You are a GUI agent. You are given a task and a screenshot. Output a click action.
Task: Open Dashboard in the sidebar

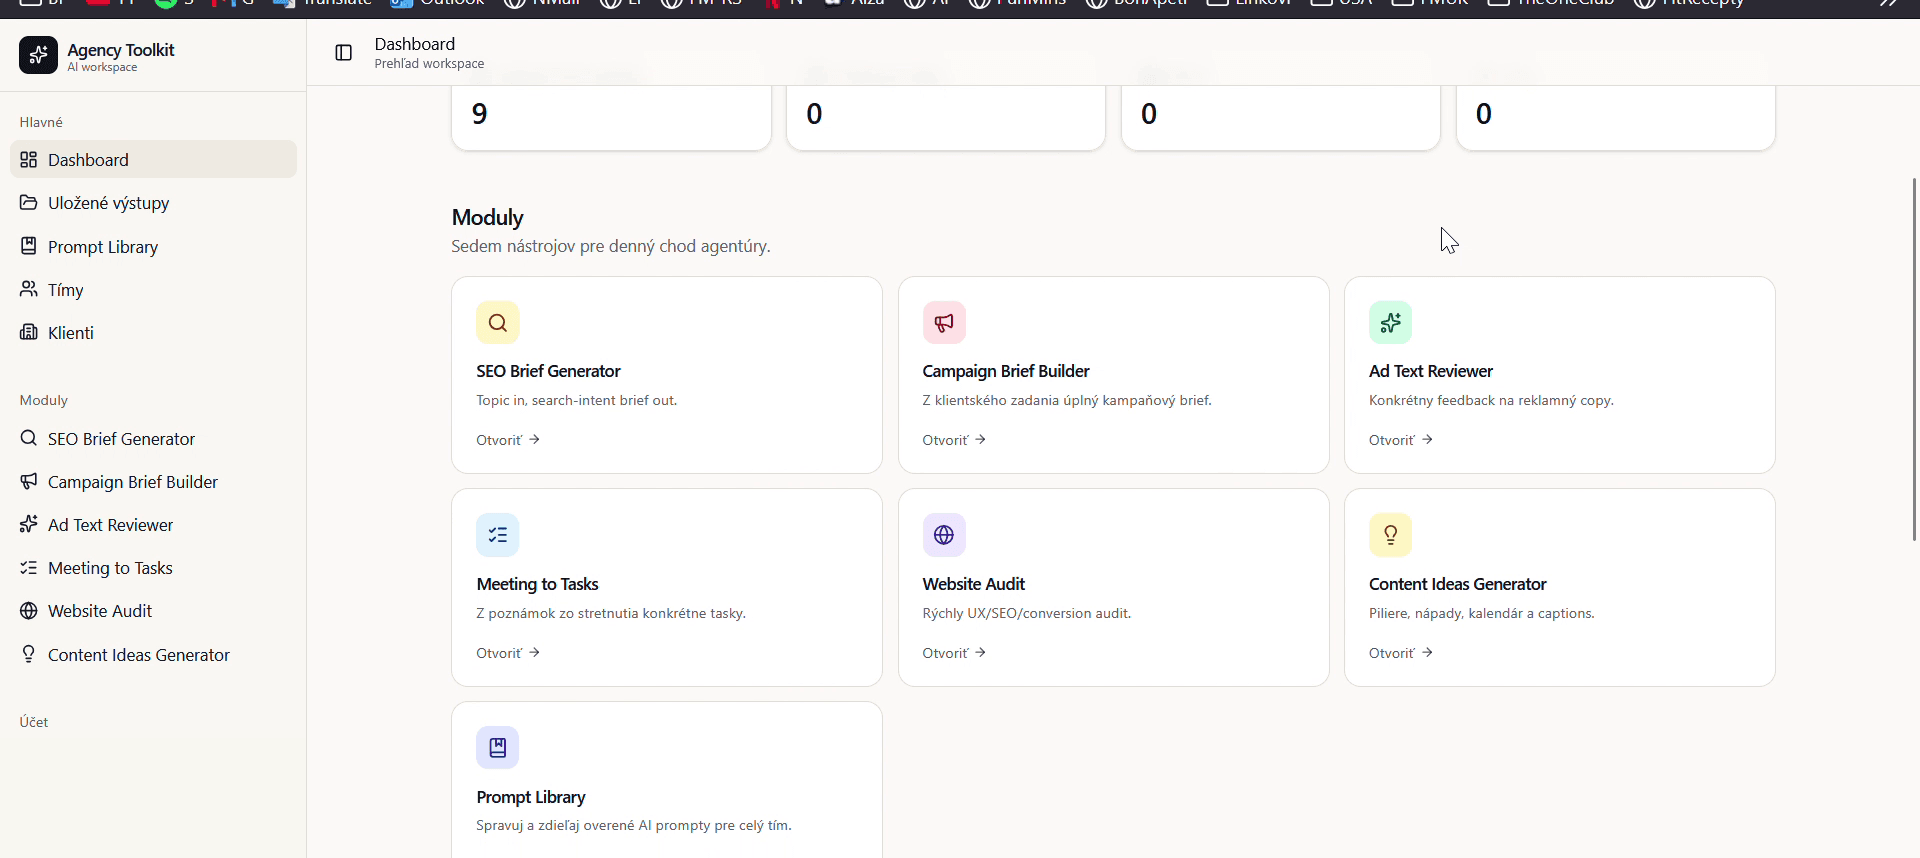pyautogui.click(x=153, y=159)
